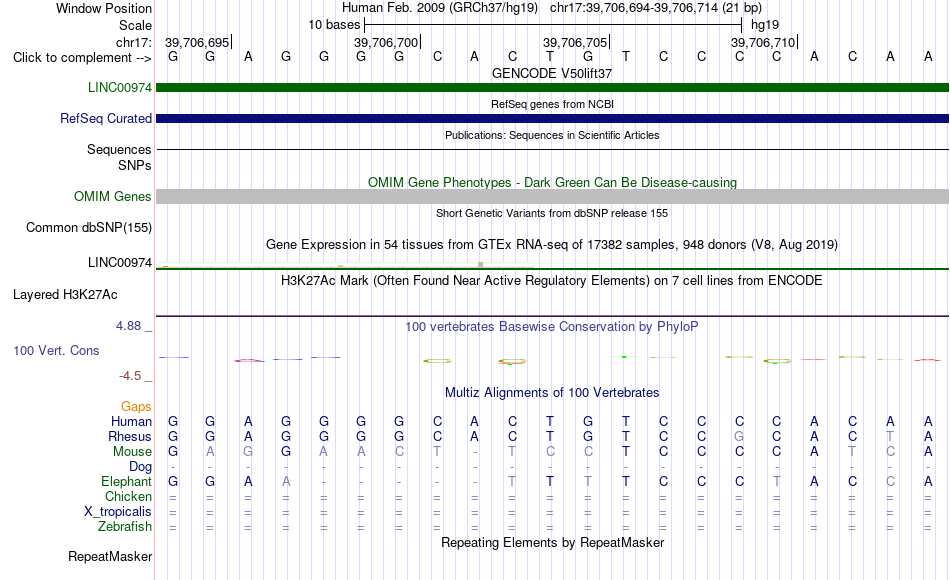Click the dark blue RefSeq Curated bar

point(552,119)
